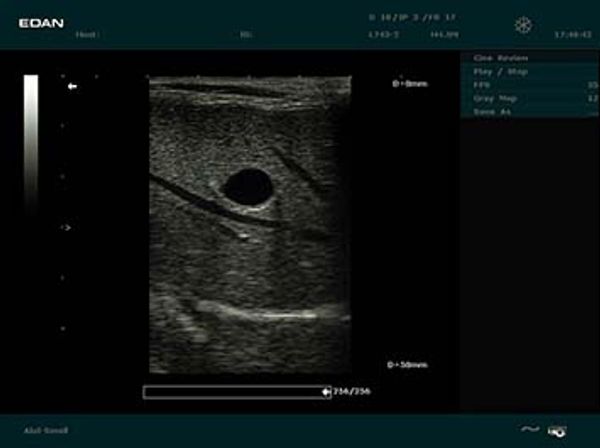Click the D=50mm depth label
600x448 pixels.
[408, 365]
